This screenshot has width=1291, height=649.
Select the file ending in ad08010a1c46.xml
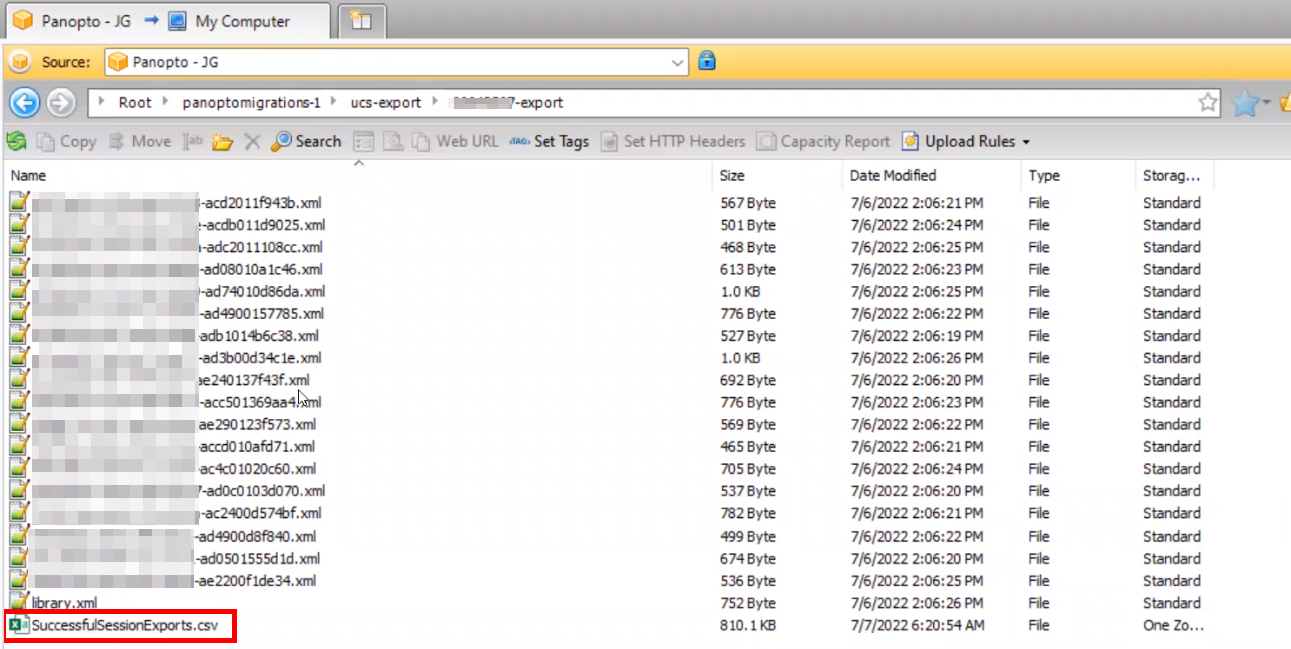166,269
